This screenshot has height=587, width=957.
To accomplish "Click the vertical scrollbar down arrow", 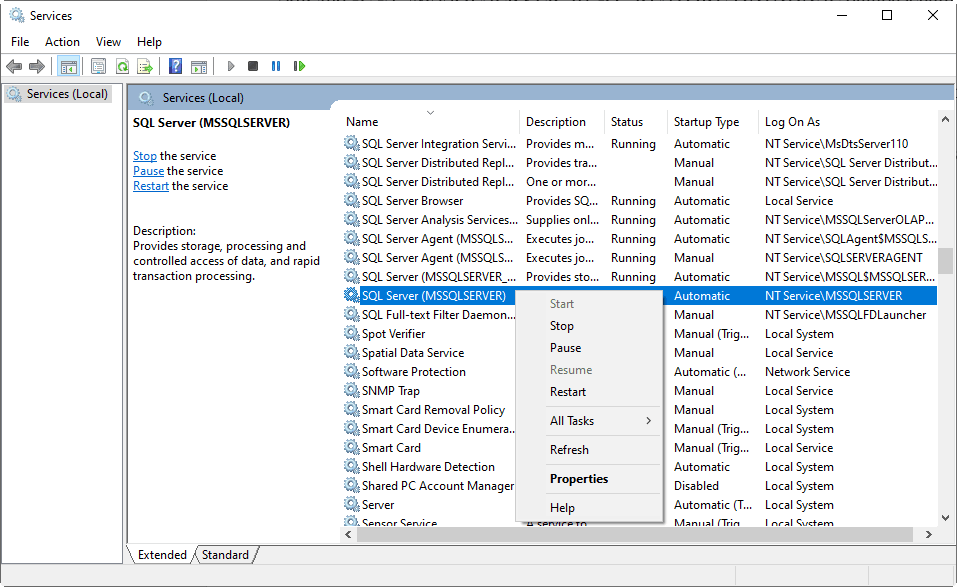I will (x=946, y=517).
